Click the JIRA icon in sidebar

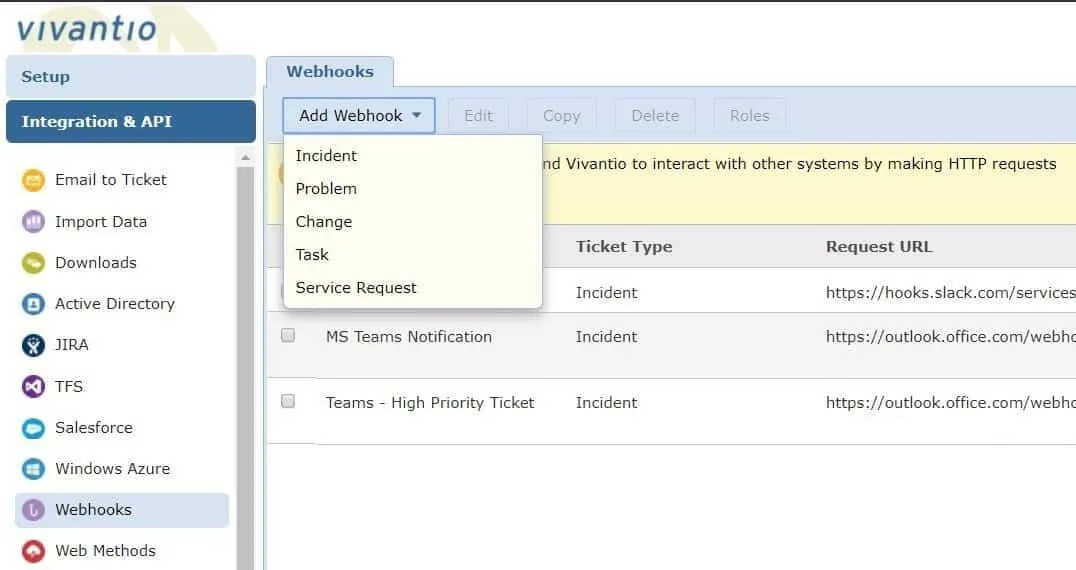[33, 345]
